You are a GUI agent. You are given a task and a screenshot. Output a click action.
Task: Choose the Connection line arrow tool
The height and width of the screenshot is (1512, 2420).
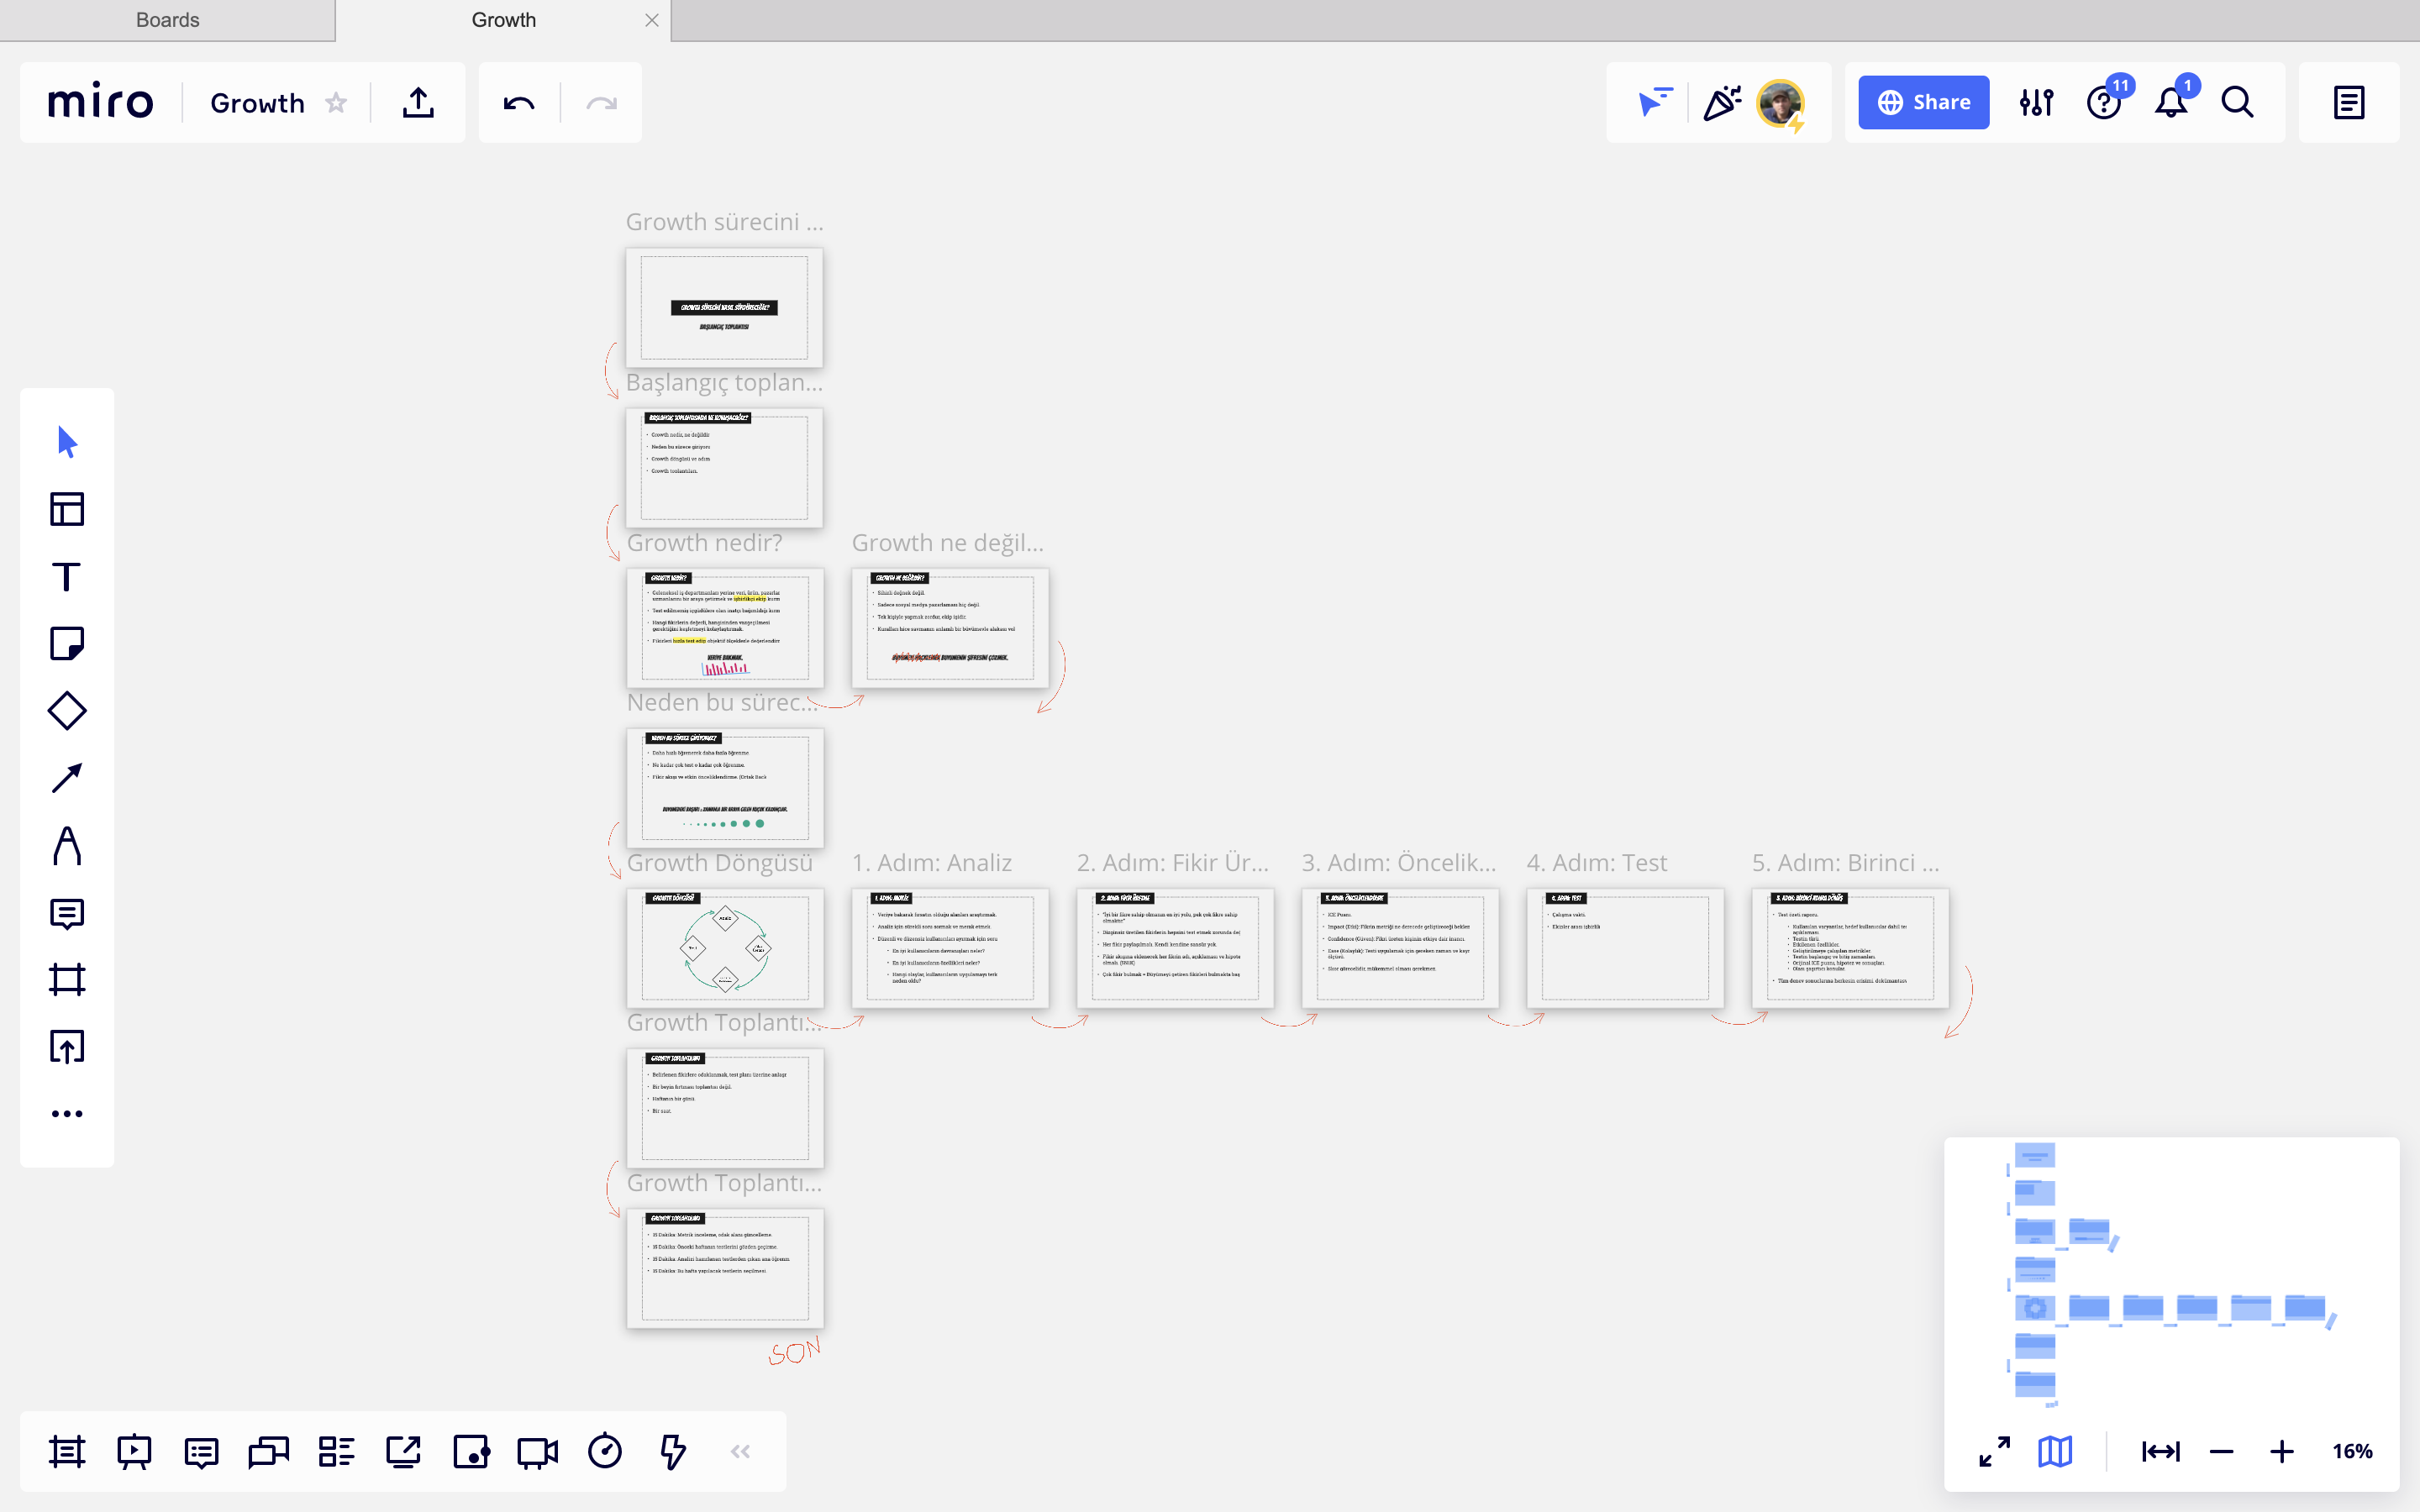click(x=67, y=778)
